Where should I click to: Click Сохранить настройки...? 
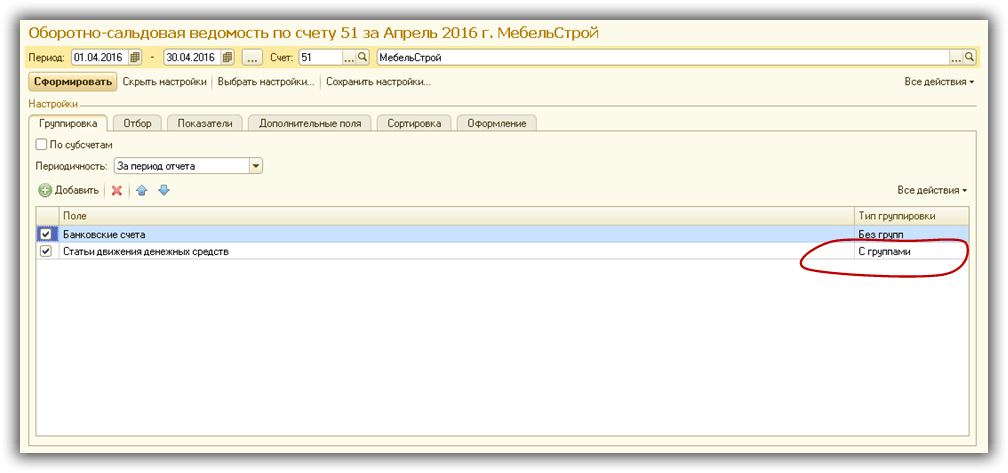[x=378, y=82]
